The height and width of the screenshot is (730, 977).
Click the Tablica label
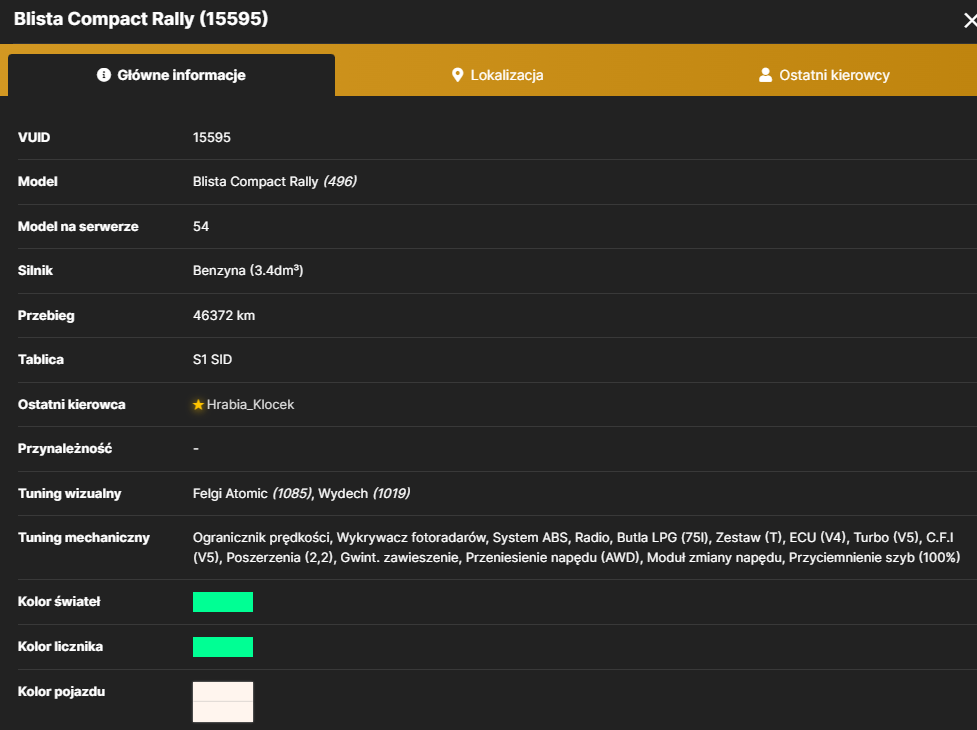[x=41, y=359]
